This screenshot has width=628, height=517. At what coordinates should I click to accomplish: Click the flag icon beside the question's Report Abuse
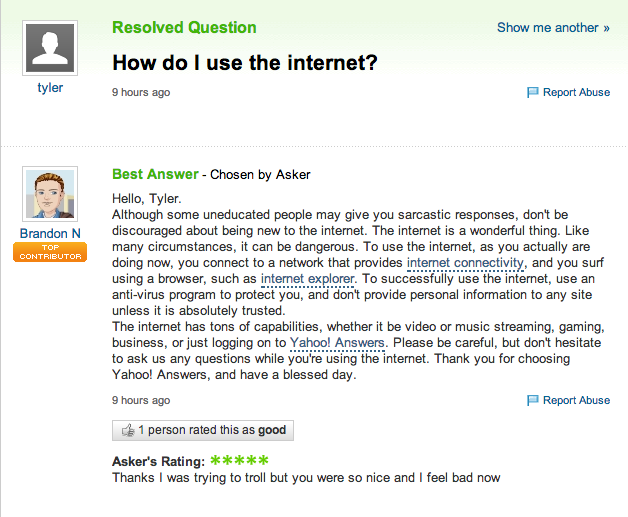click(x=532, y=93)
